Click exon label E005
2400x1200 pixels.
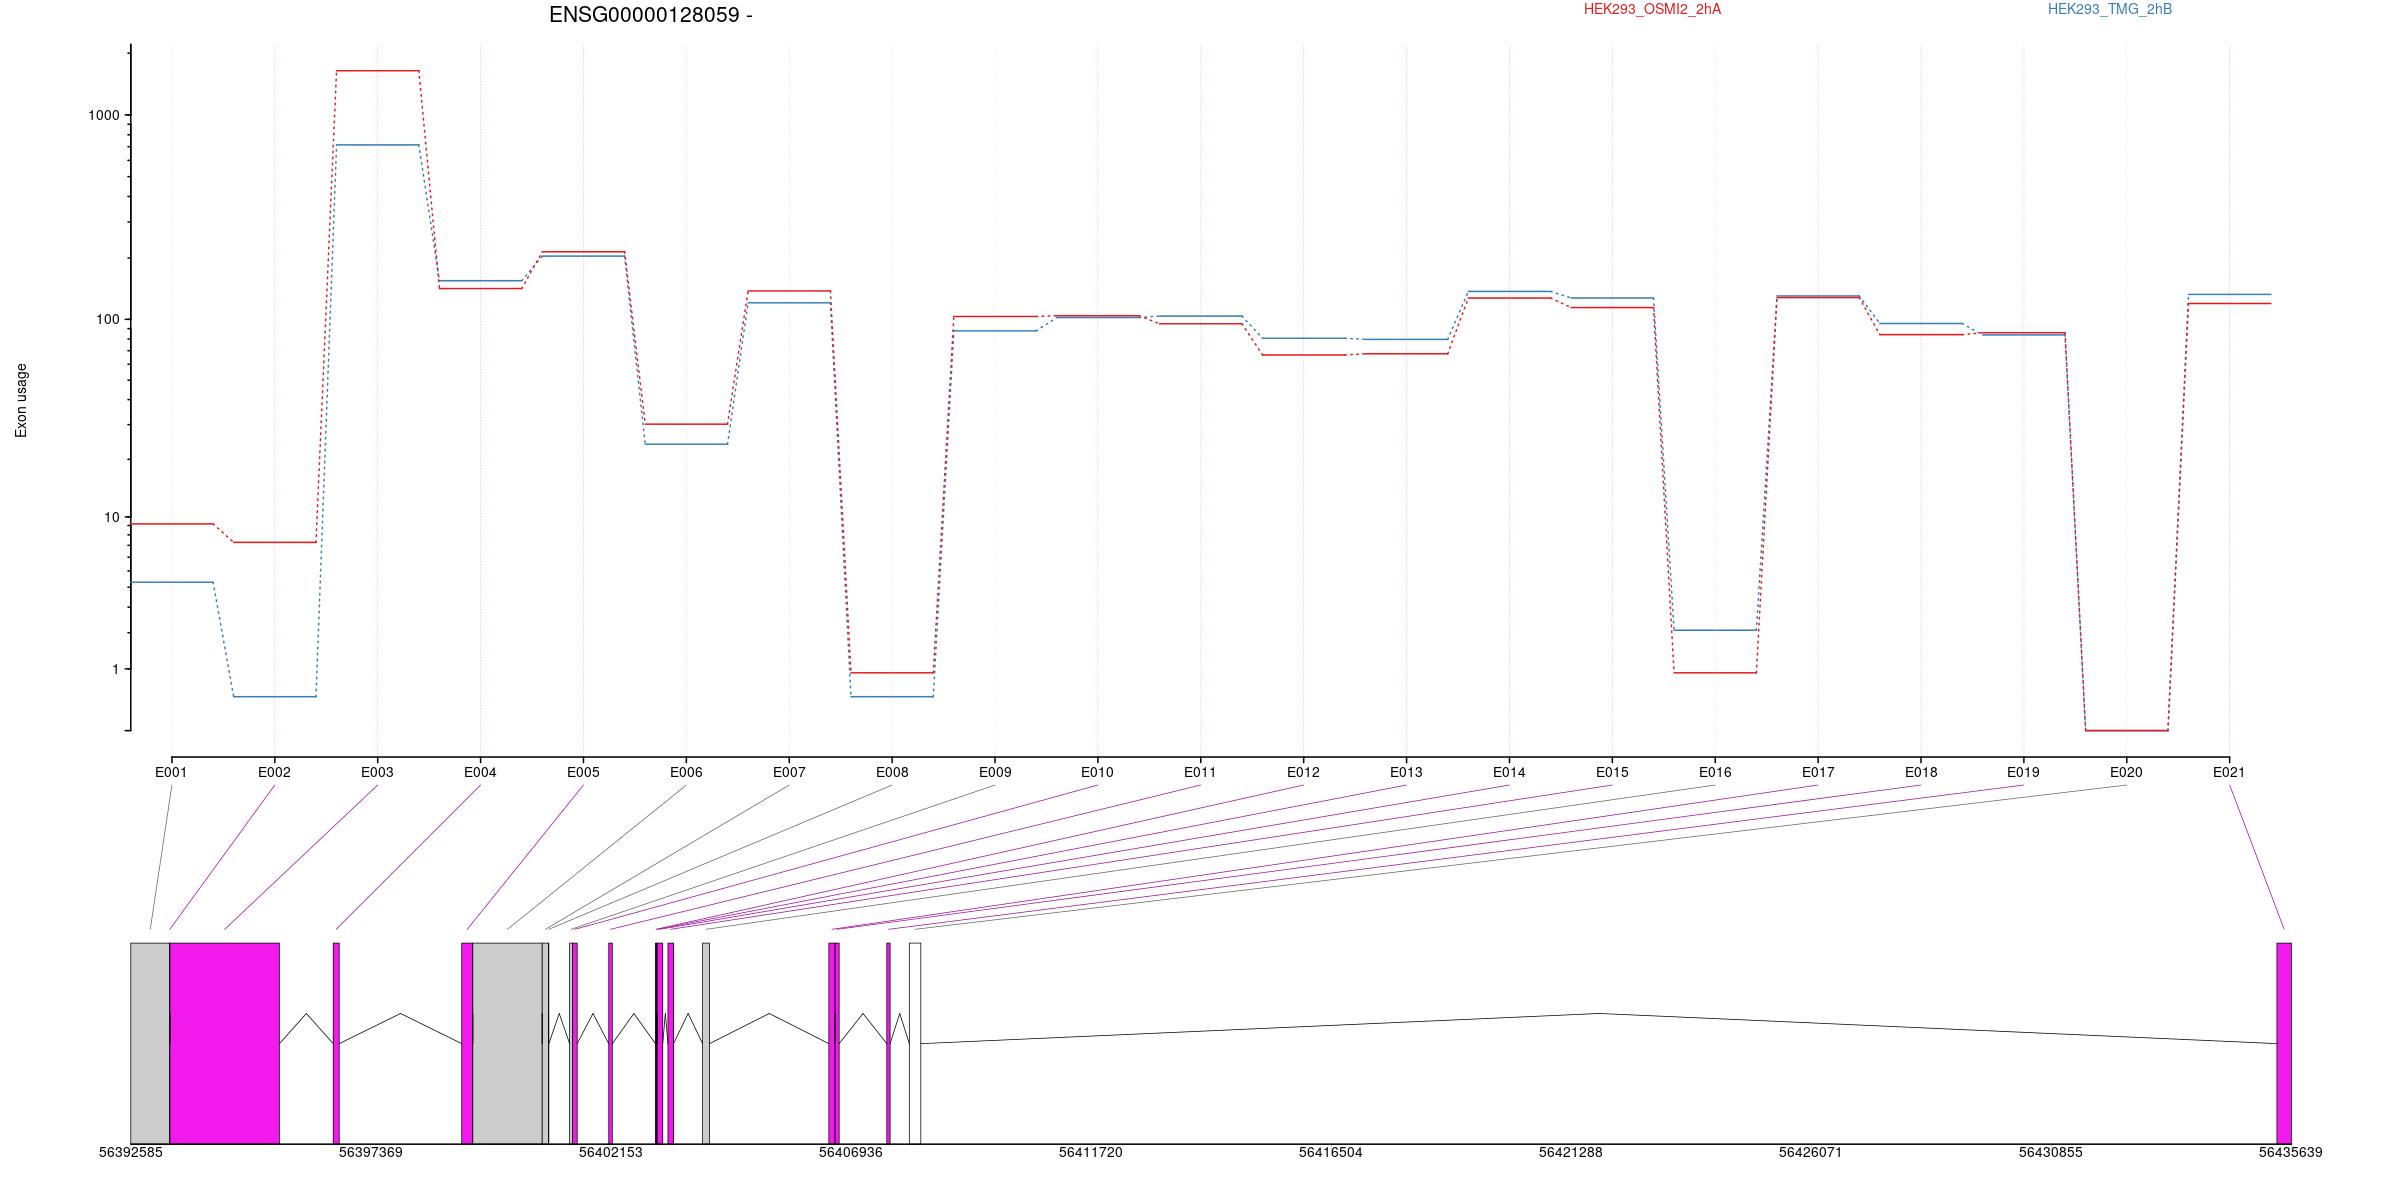[583, 772]
